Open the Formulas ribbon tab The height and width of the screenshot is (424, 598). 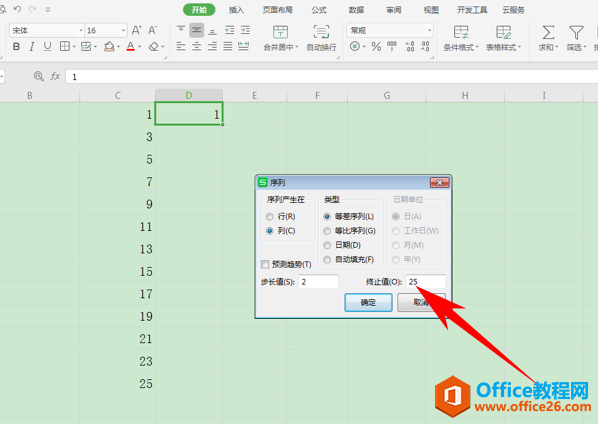pos(319,10)
